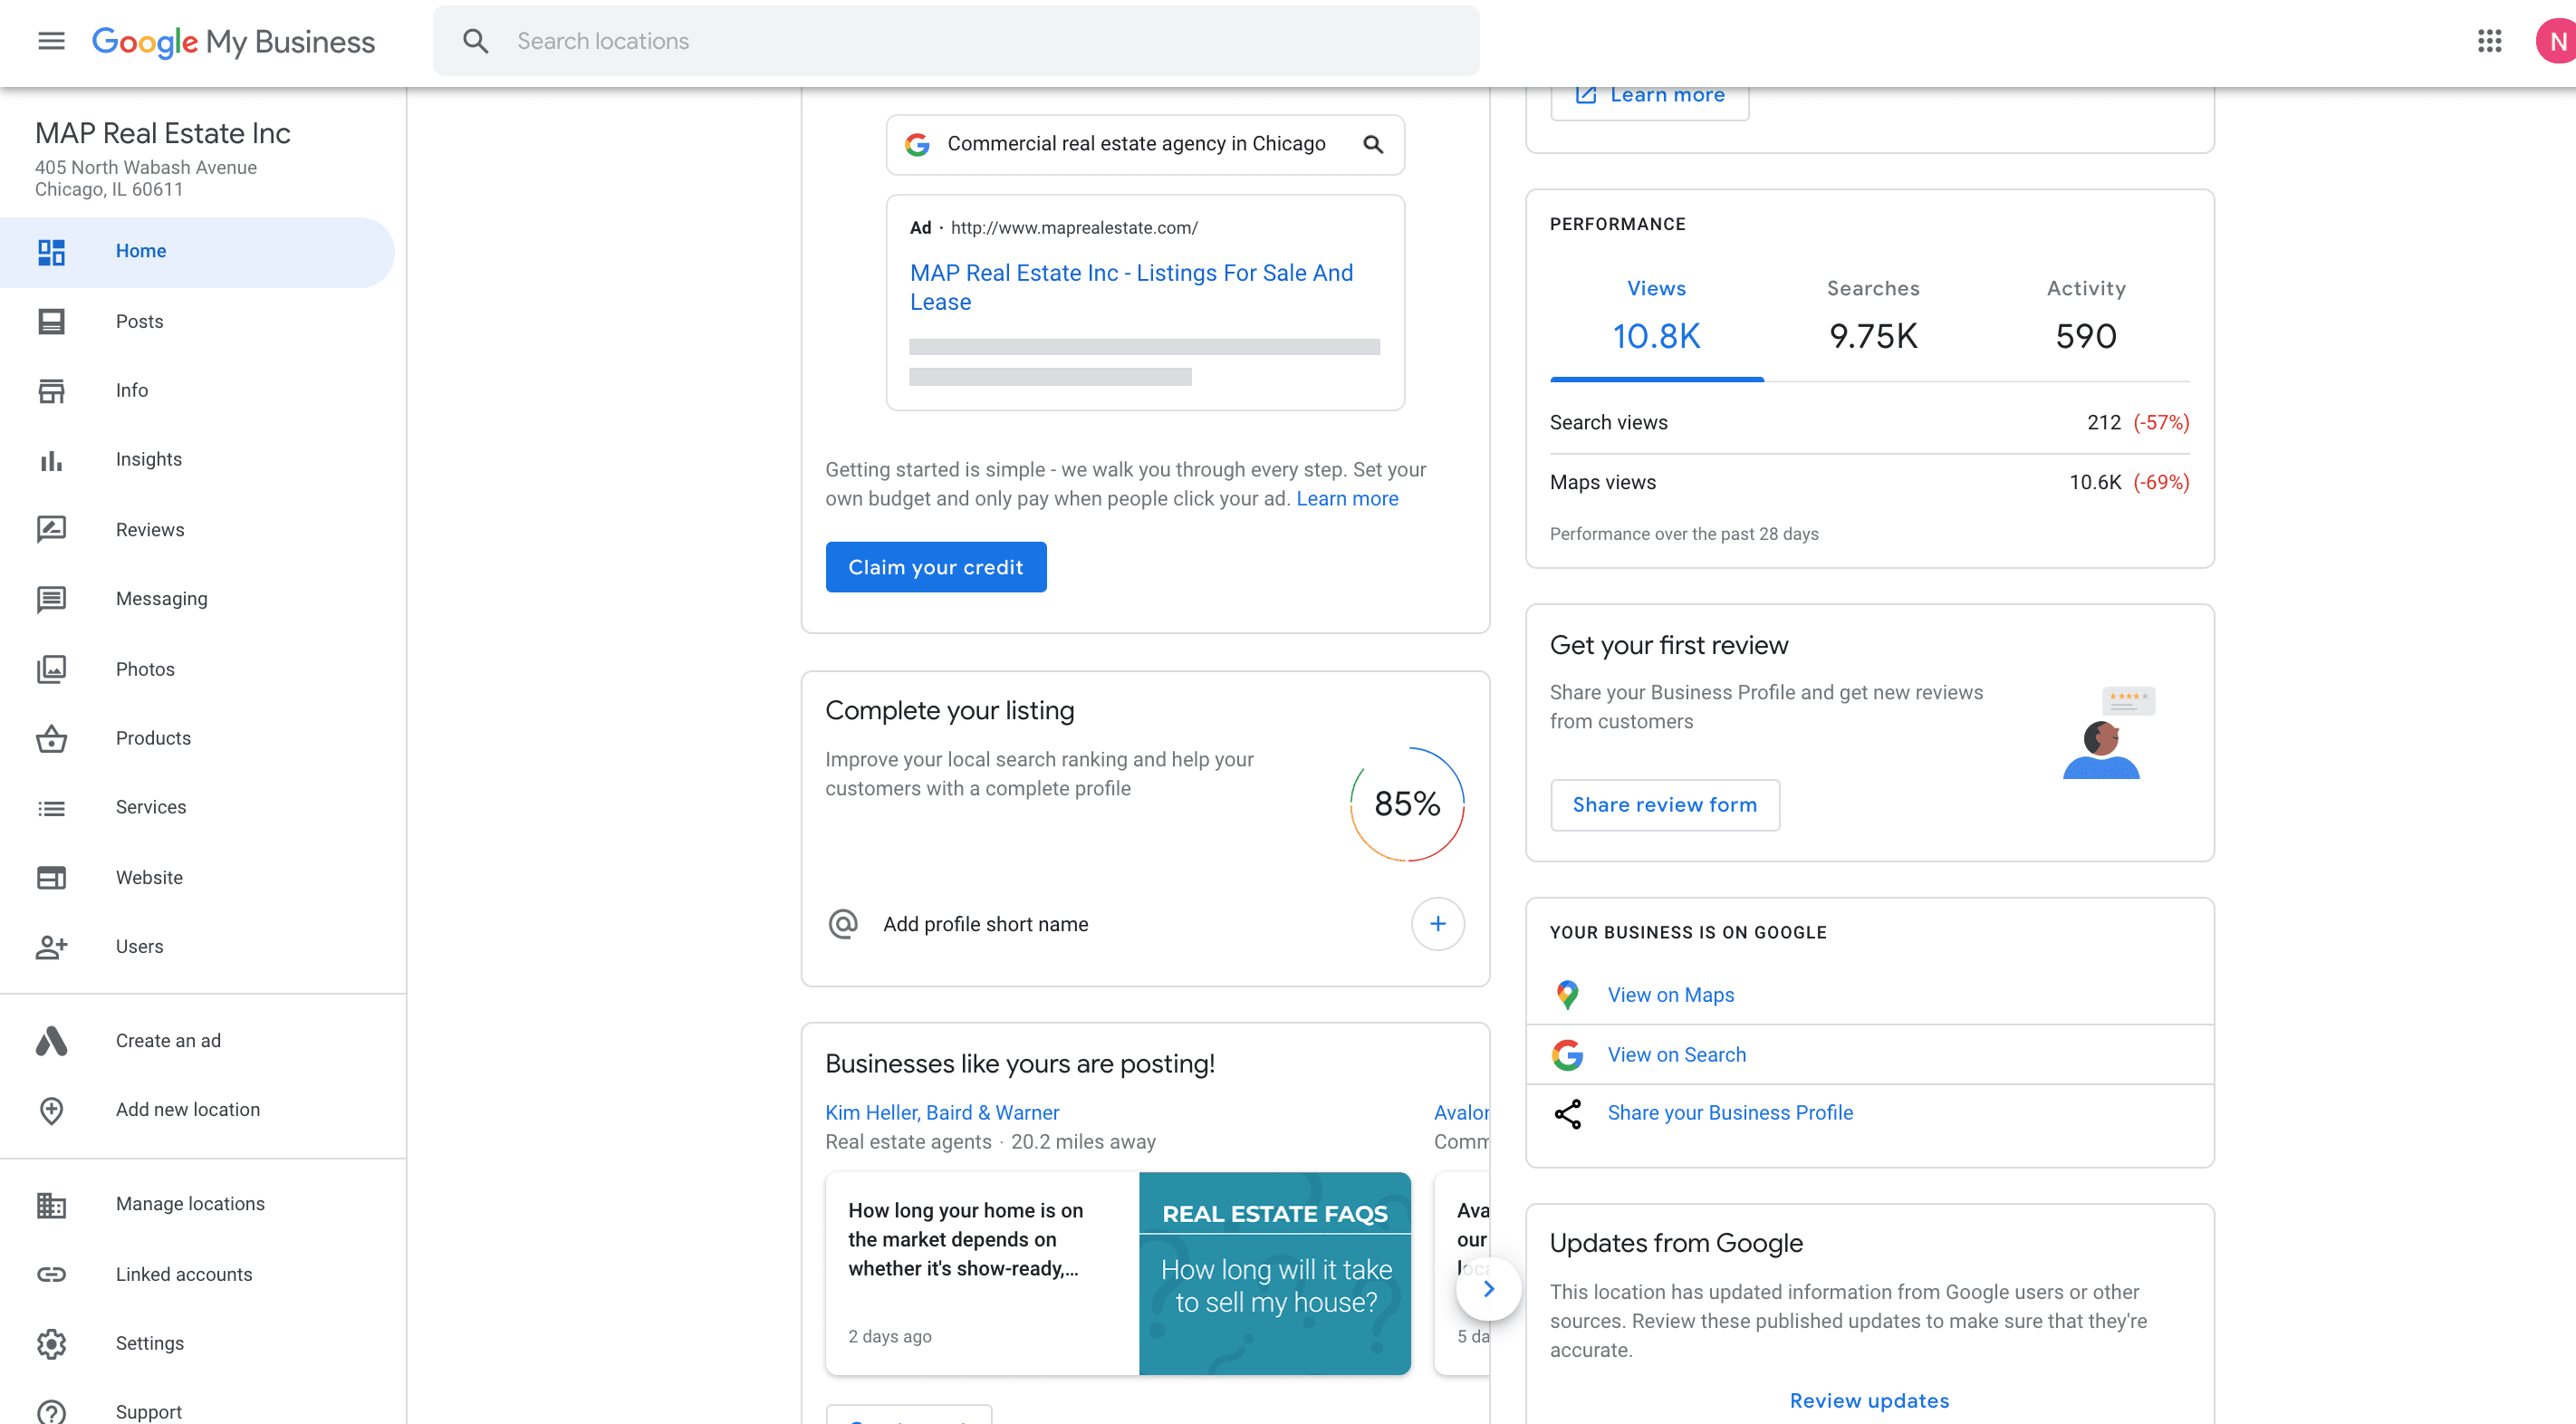The height and width of the screenshot is (1424, 2576).
Task: Advance posts carousel with right chevron
Action: pos(1488,1289)
